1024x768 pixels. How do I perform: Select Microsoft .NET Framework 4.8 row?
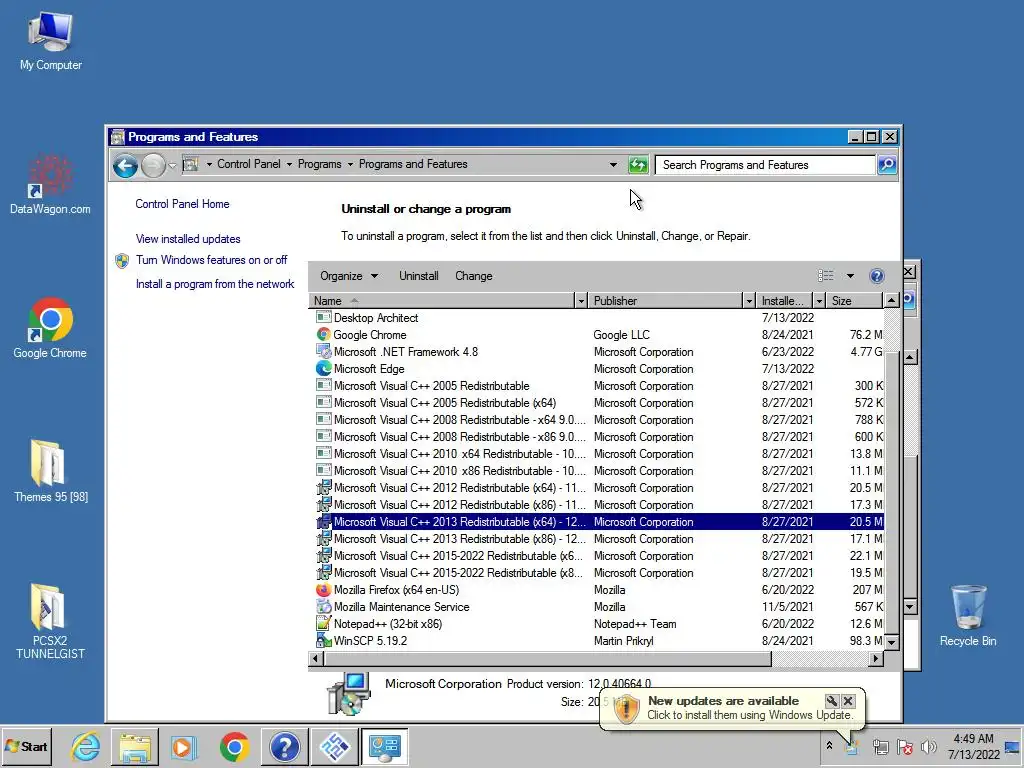[x=596, y=351]
